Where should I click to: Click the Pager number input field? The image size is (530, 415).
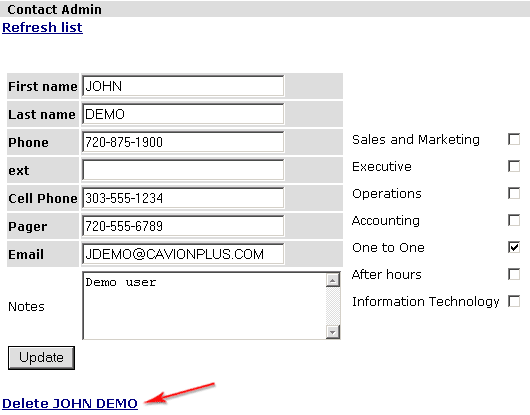pyautogui.click(x=183, y=226)
